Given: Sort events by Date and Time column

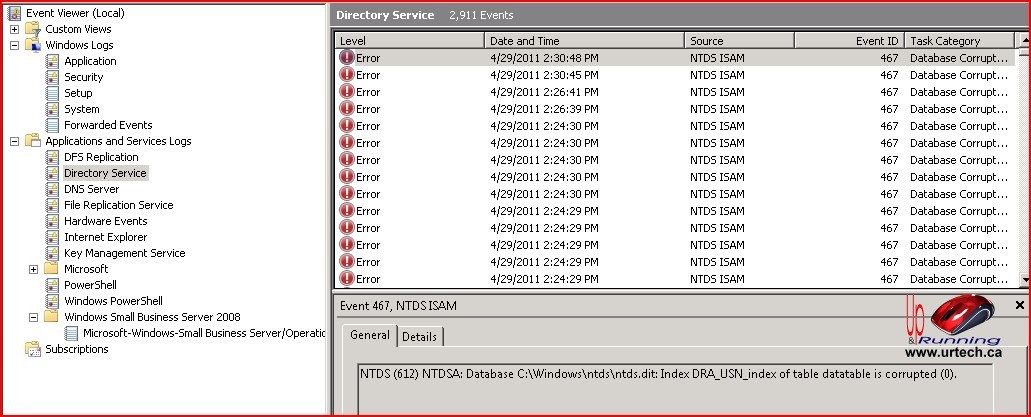Looking at the screenshot, I should pos(584,41).
